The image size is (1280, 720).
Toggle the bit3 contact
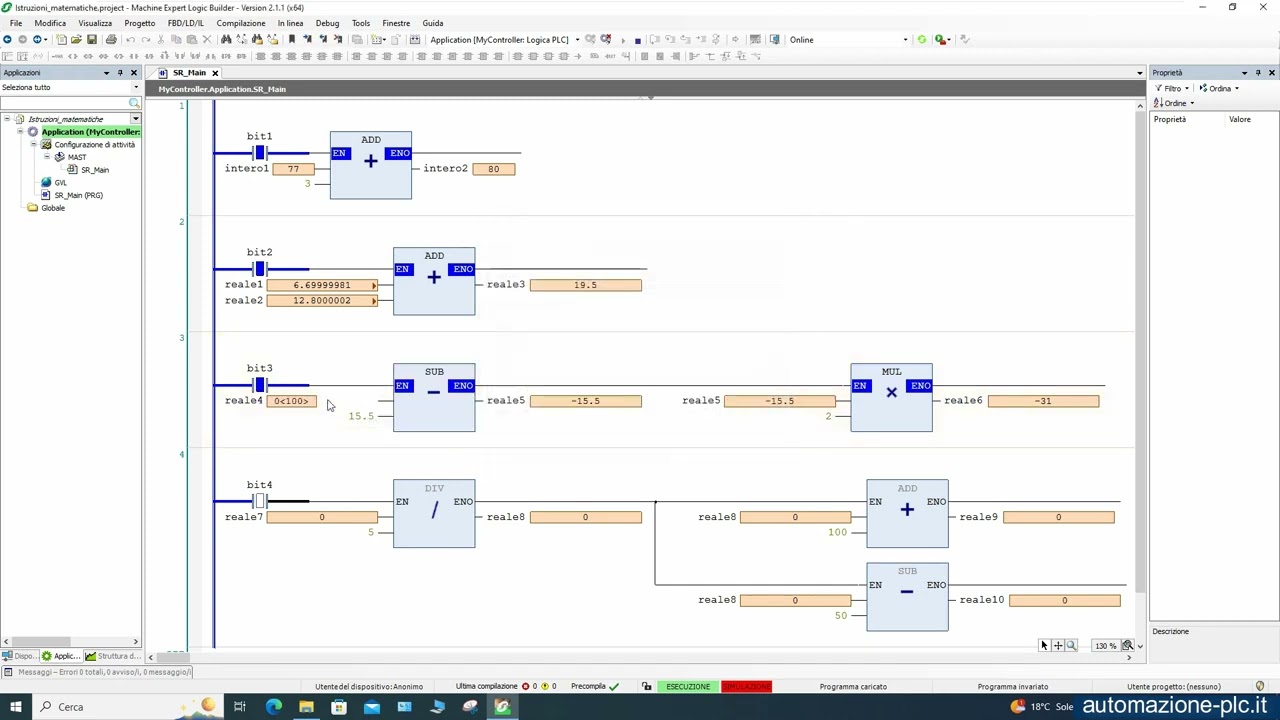[x=260, y=385]
